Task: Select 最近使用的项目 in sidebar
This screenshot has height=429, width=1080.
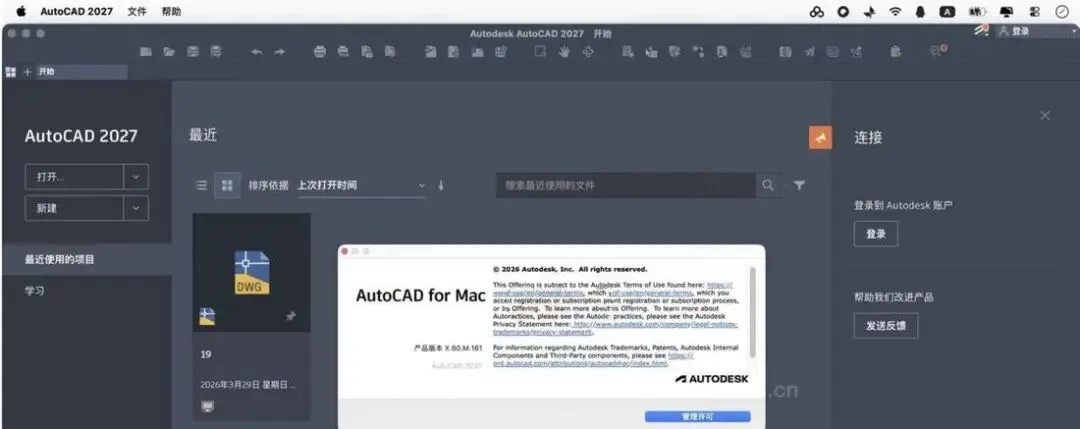Action: pyautogui.click(x=87, y=260)
